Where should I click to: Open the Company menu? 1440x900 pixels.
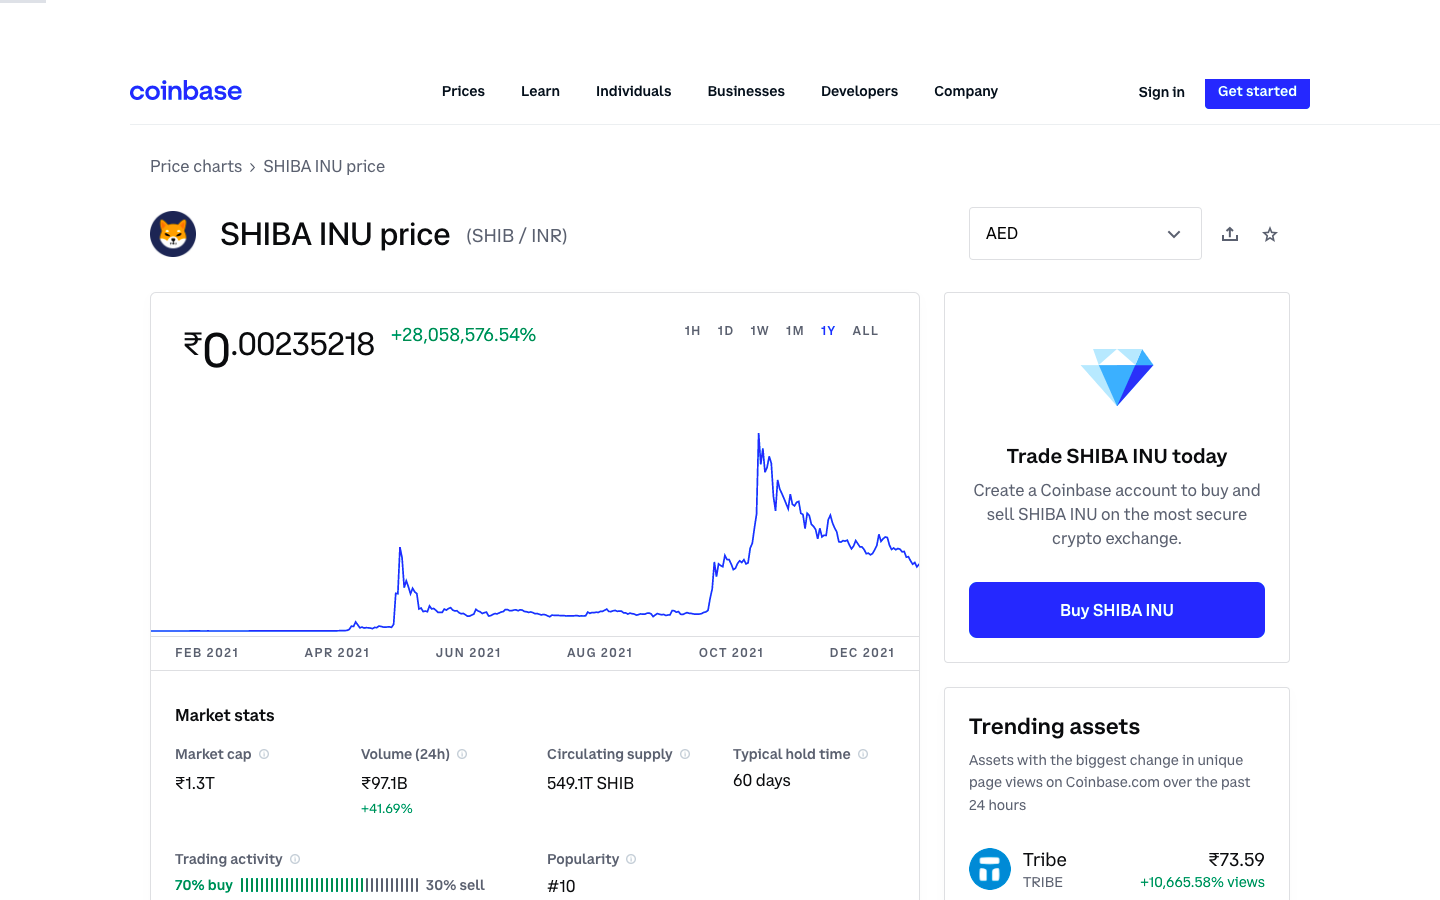(966, 91)
